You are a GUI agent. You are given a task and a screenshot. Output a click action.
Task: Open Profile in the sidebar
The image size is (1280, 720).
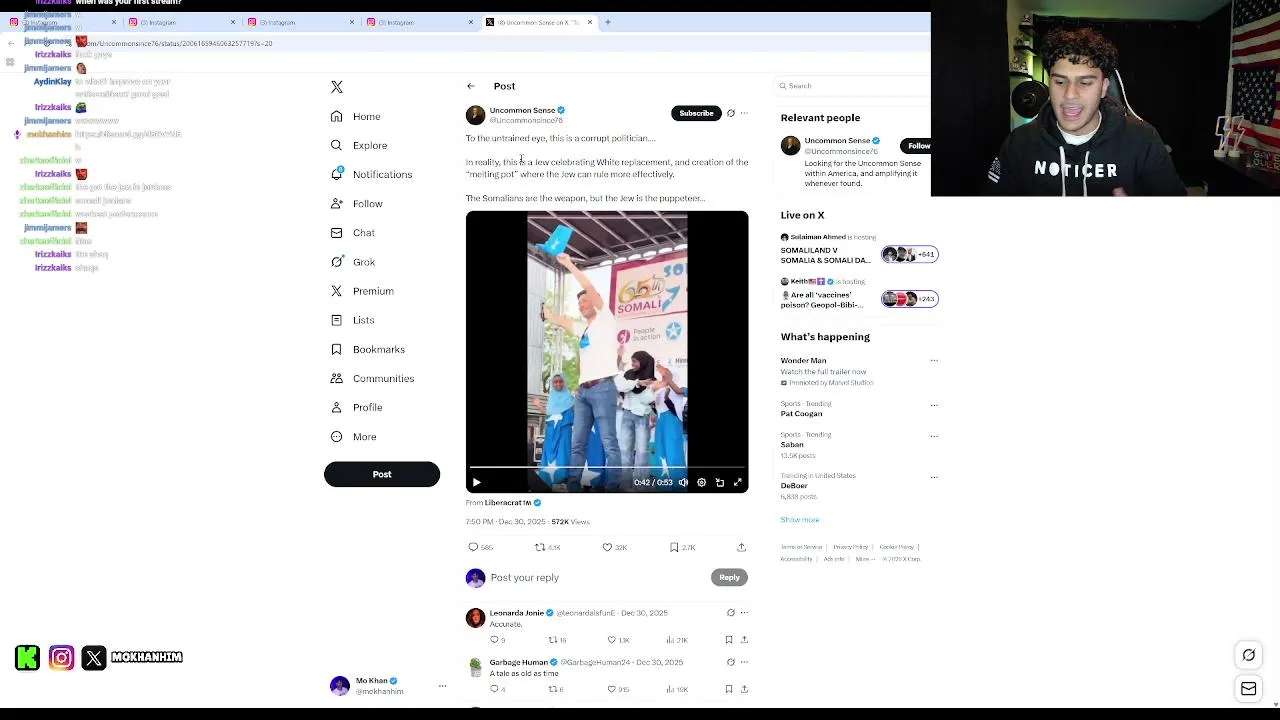click(x=356, y=407)
